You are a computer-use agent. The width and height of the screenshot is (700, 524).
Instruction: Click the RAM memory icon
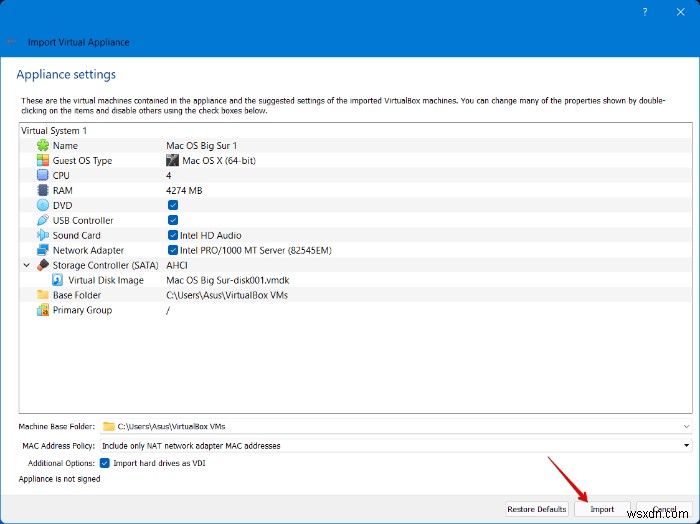point(43,191)
